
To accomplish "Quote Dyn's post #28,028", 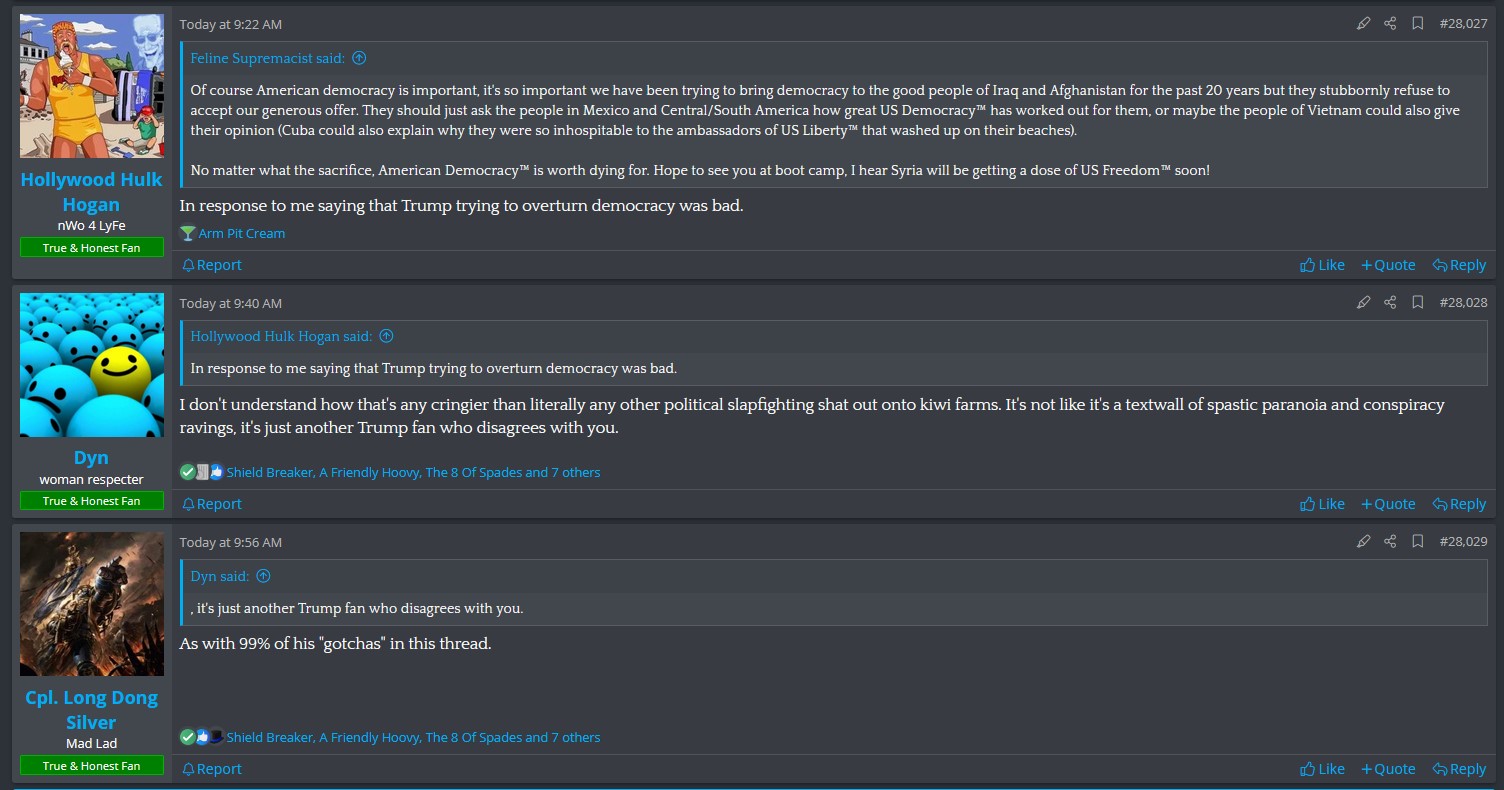I will point(1388,504).
